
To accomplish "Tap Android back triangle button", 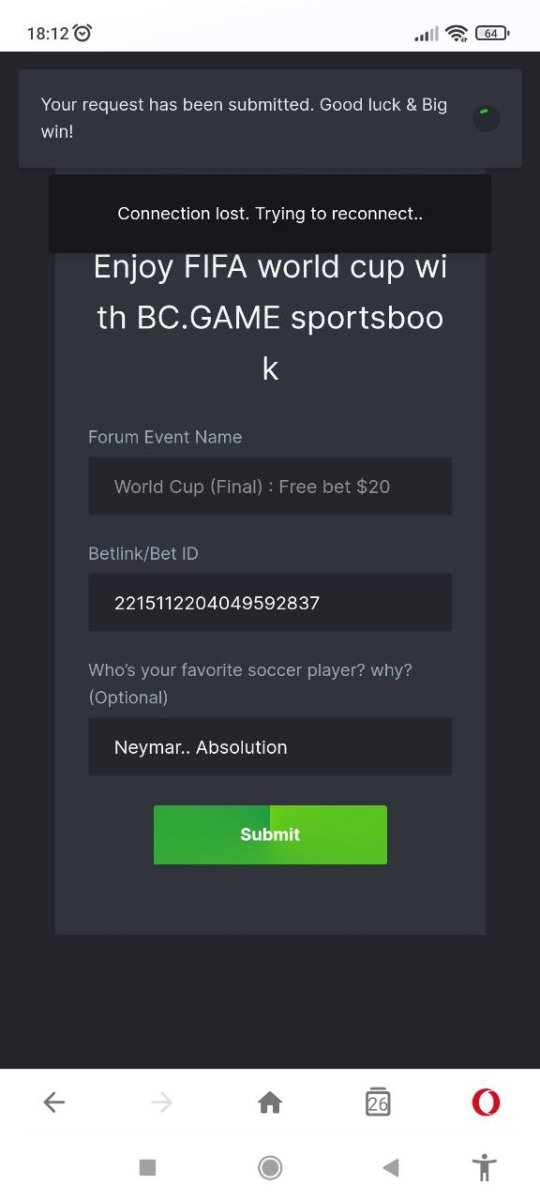I will coord(391,1166).
